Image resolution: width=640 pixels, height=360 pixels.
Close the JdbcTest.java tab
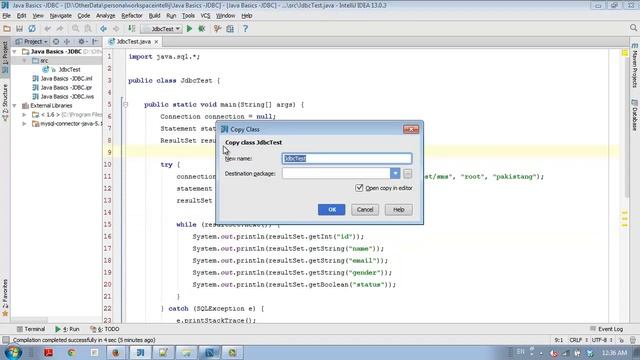156,42
